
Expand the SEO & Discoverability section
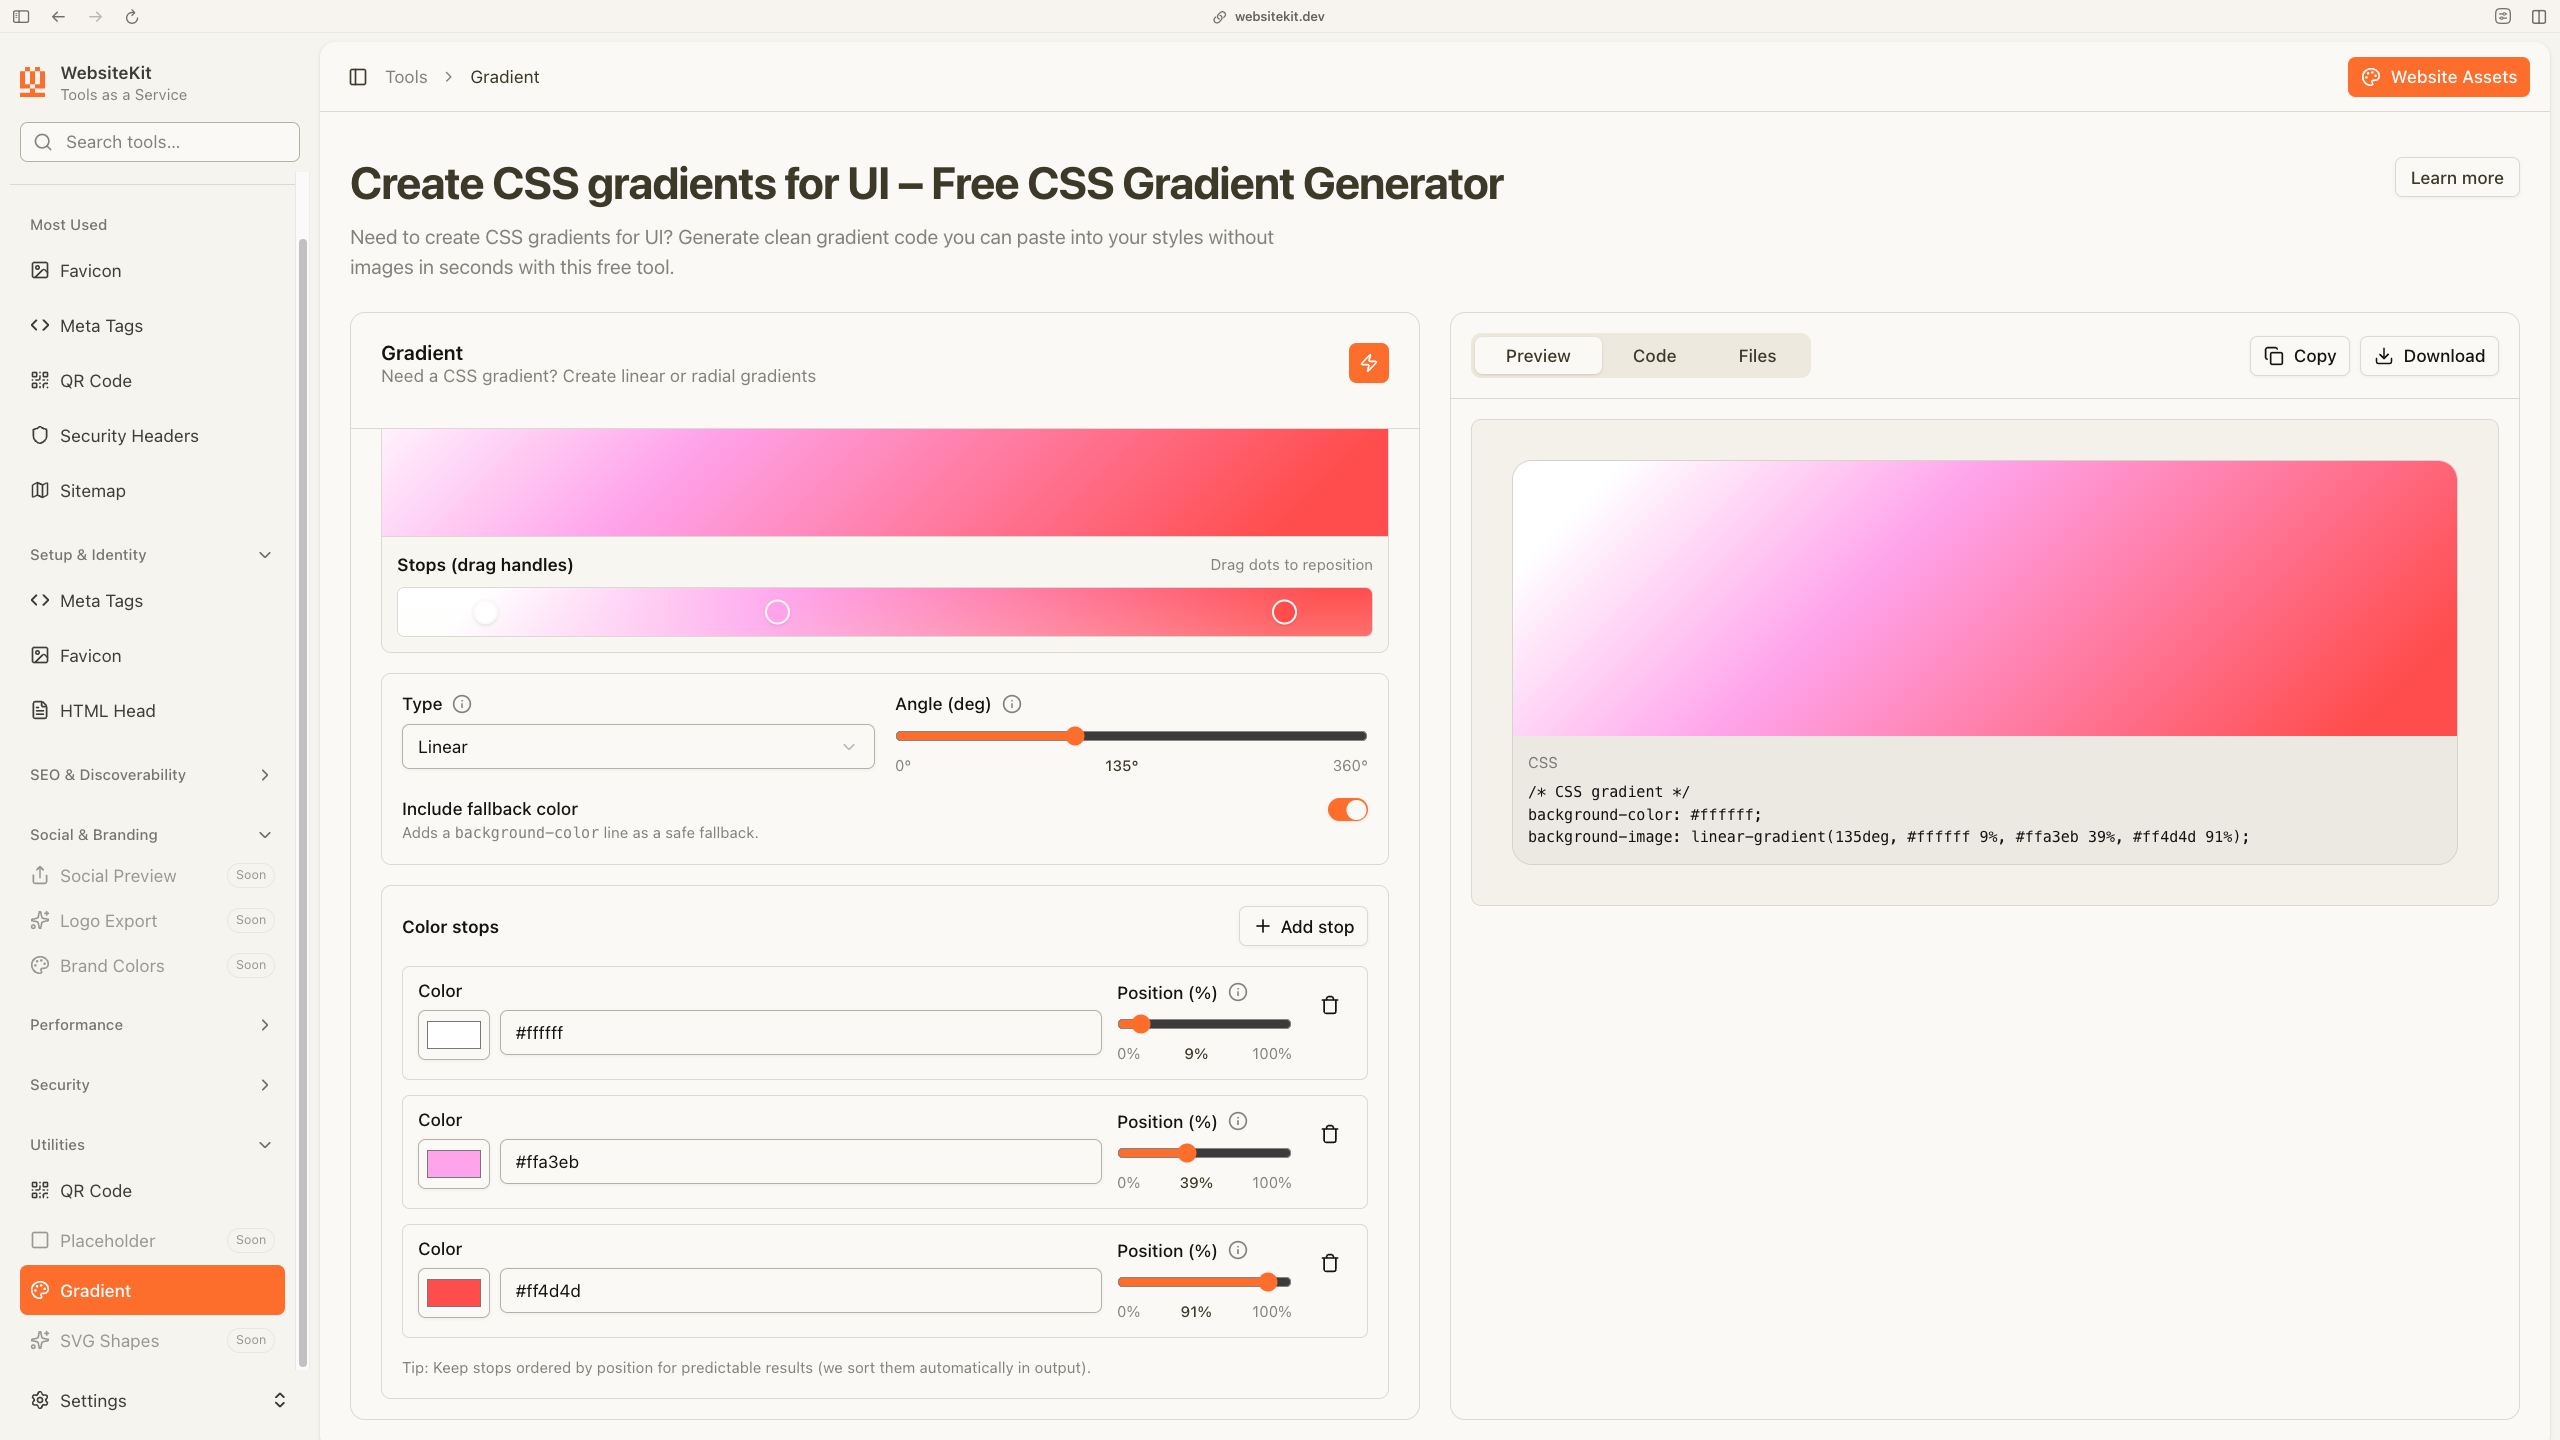[x=152, y=775]
